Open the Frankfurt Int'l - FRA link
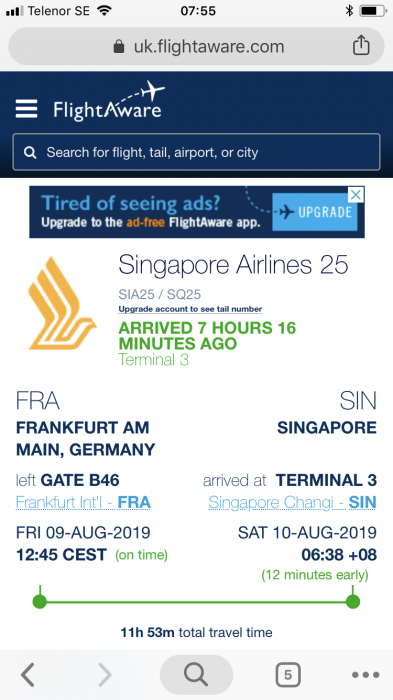The image size is (393, 700). coord(83,503)
